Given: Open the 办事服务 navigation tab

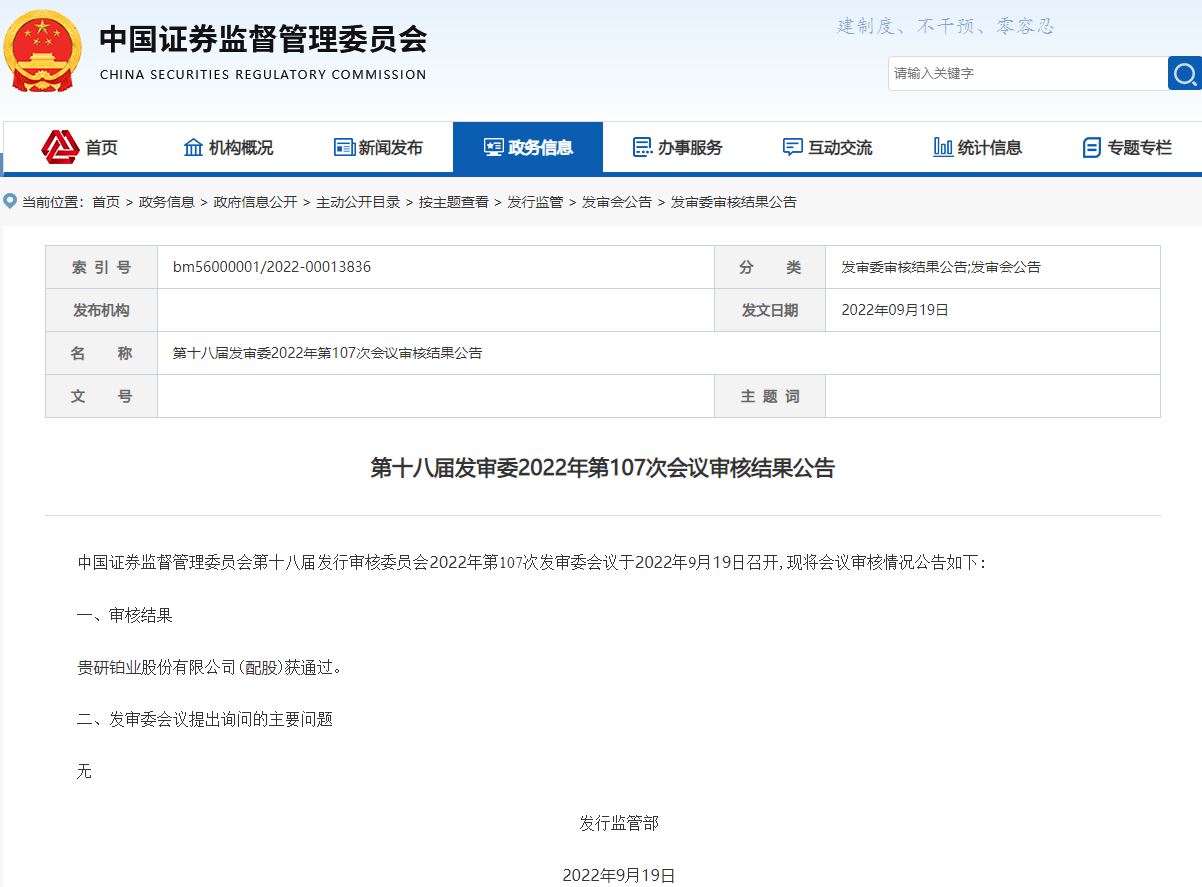Looking at the screenshot, I should tap(678, 147).
